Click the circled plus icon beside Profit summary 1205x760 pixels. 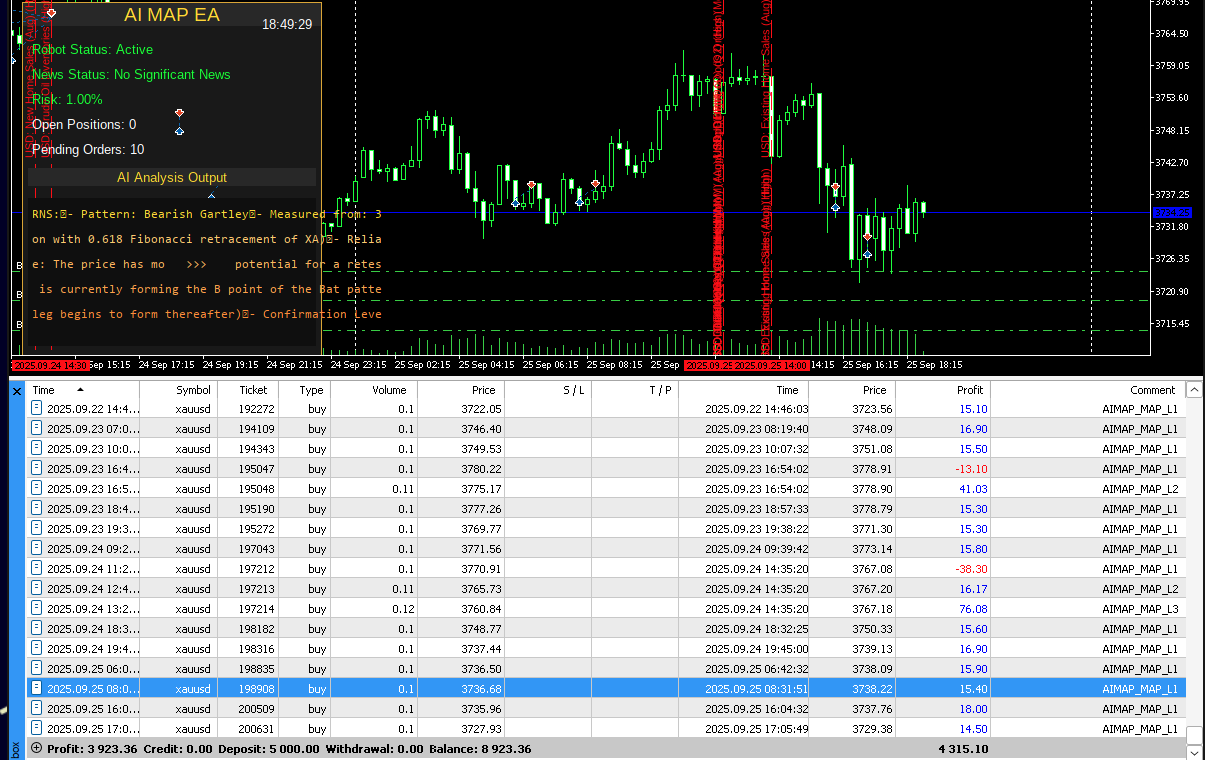tap(37, 748)
